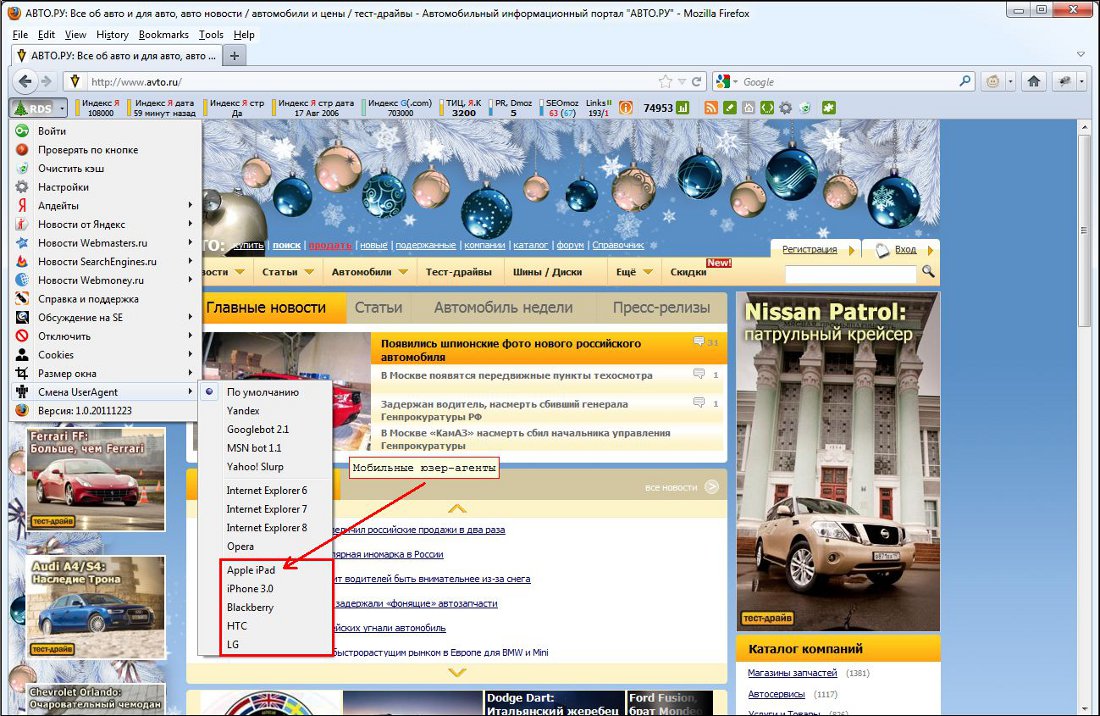
Task: Switch to the "Пресс-релизы" tab
Action: 661,308
